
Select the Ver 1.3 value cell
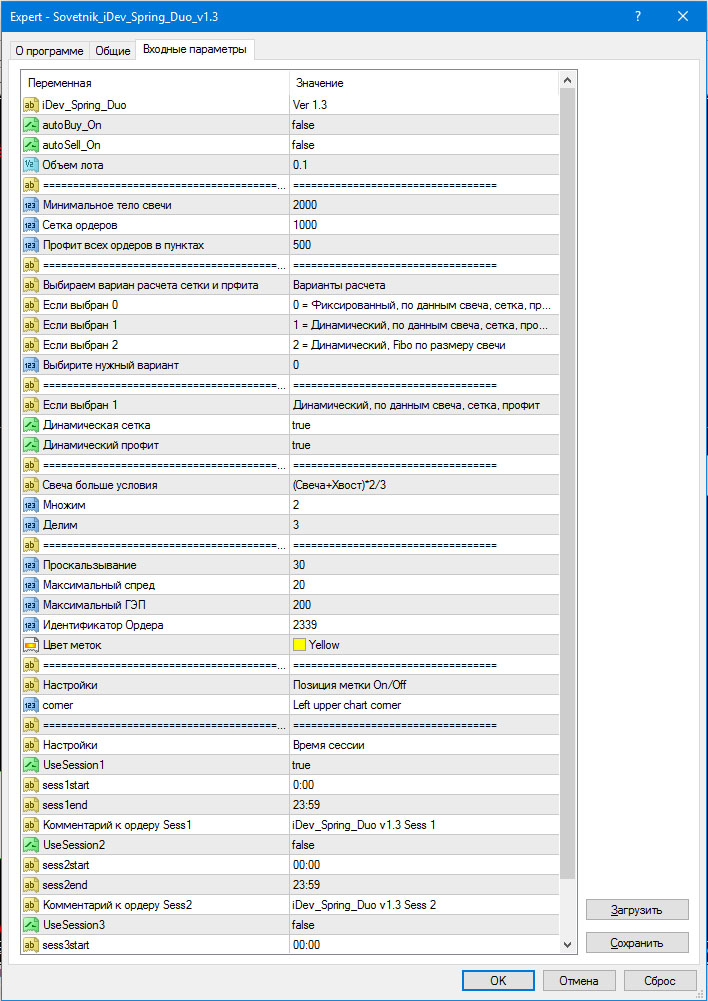click(424, 105)
